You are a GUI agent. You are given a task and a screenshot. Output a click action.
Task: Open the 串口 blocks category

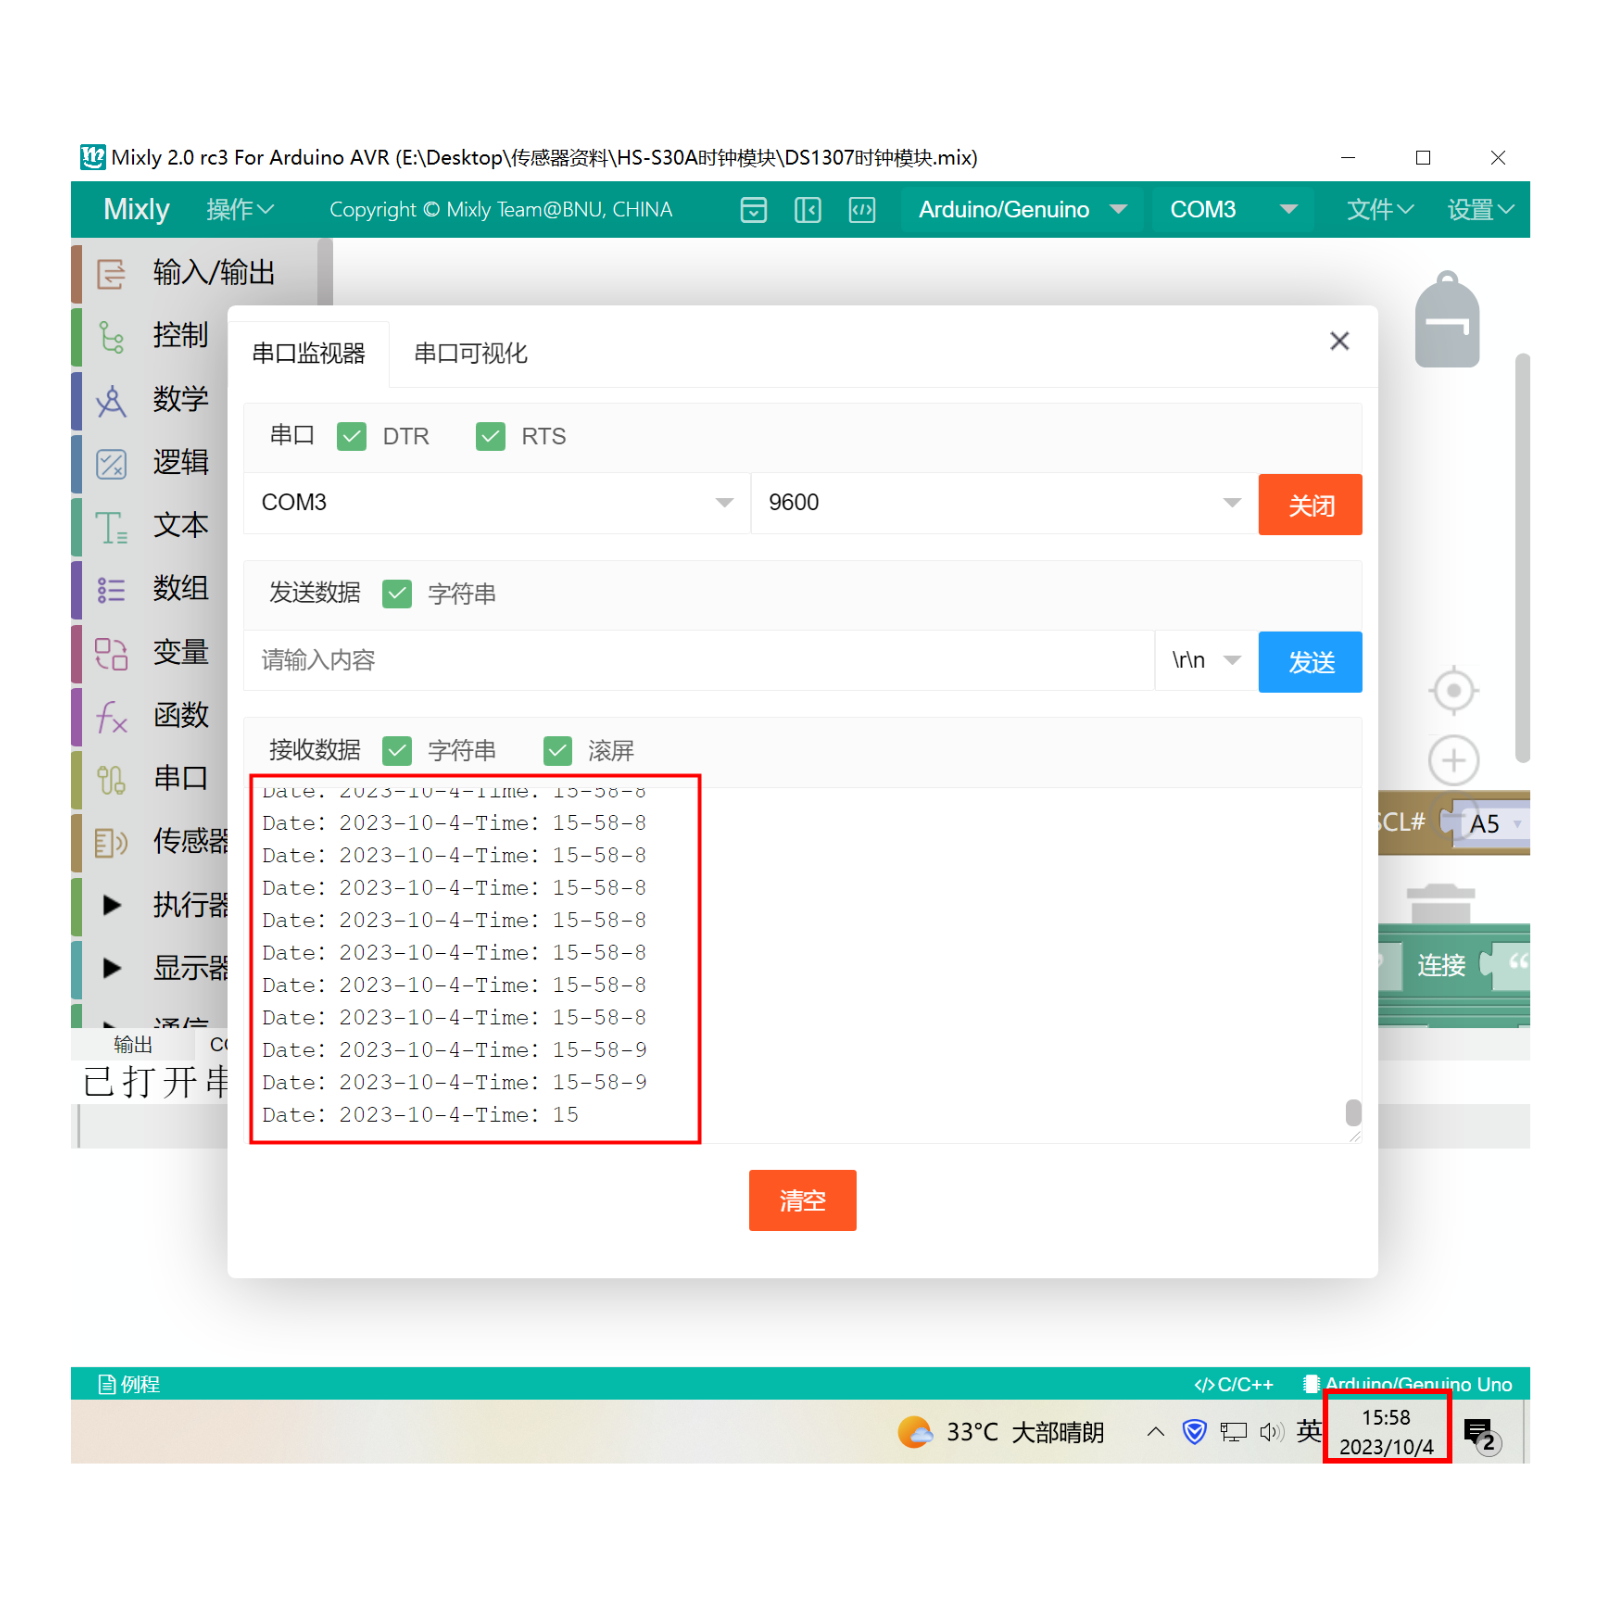tap(180, 778)
